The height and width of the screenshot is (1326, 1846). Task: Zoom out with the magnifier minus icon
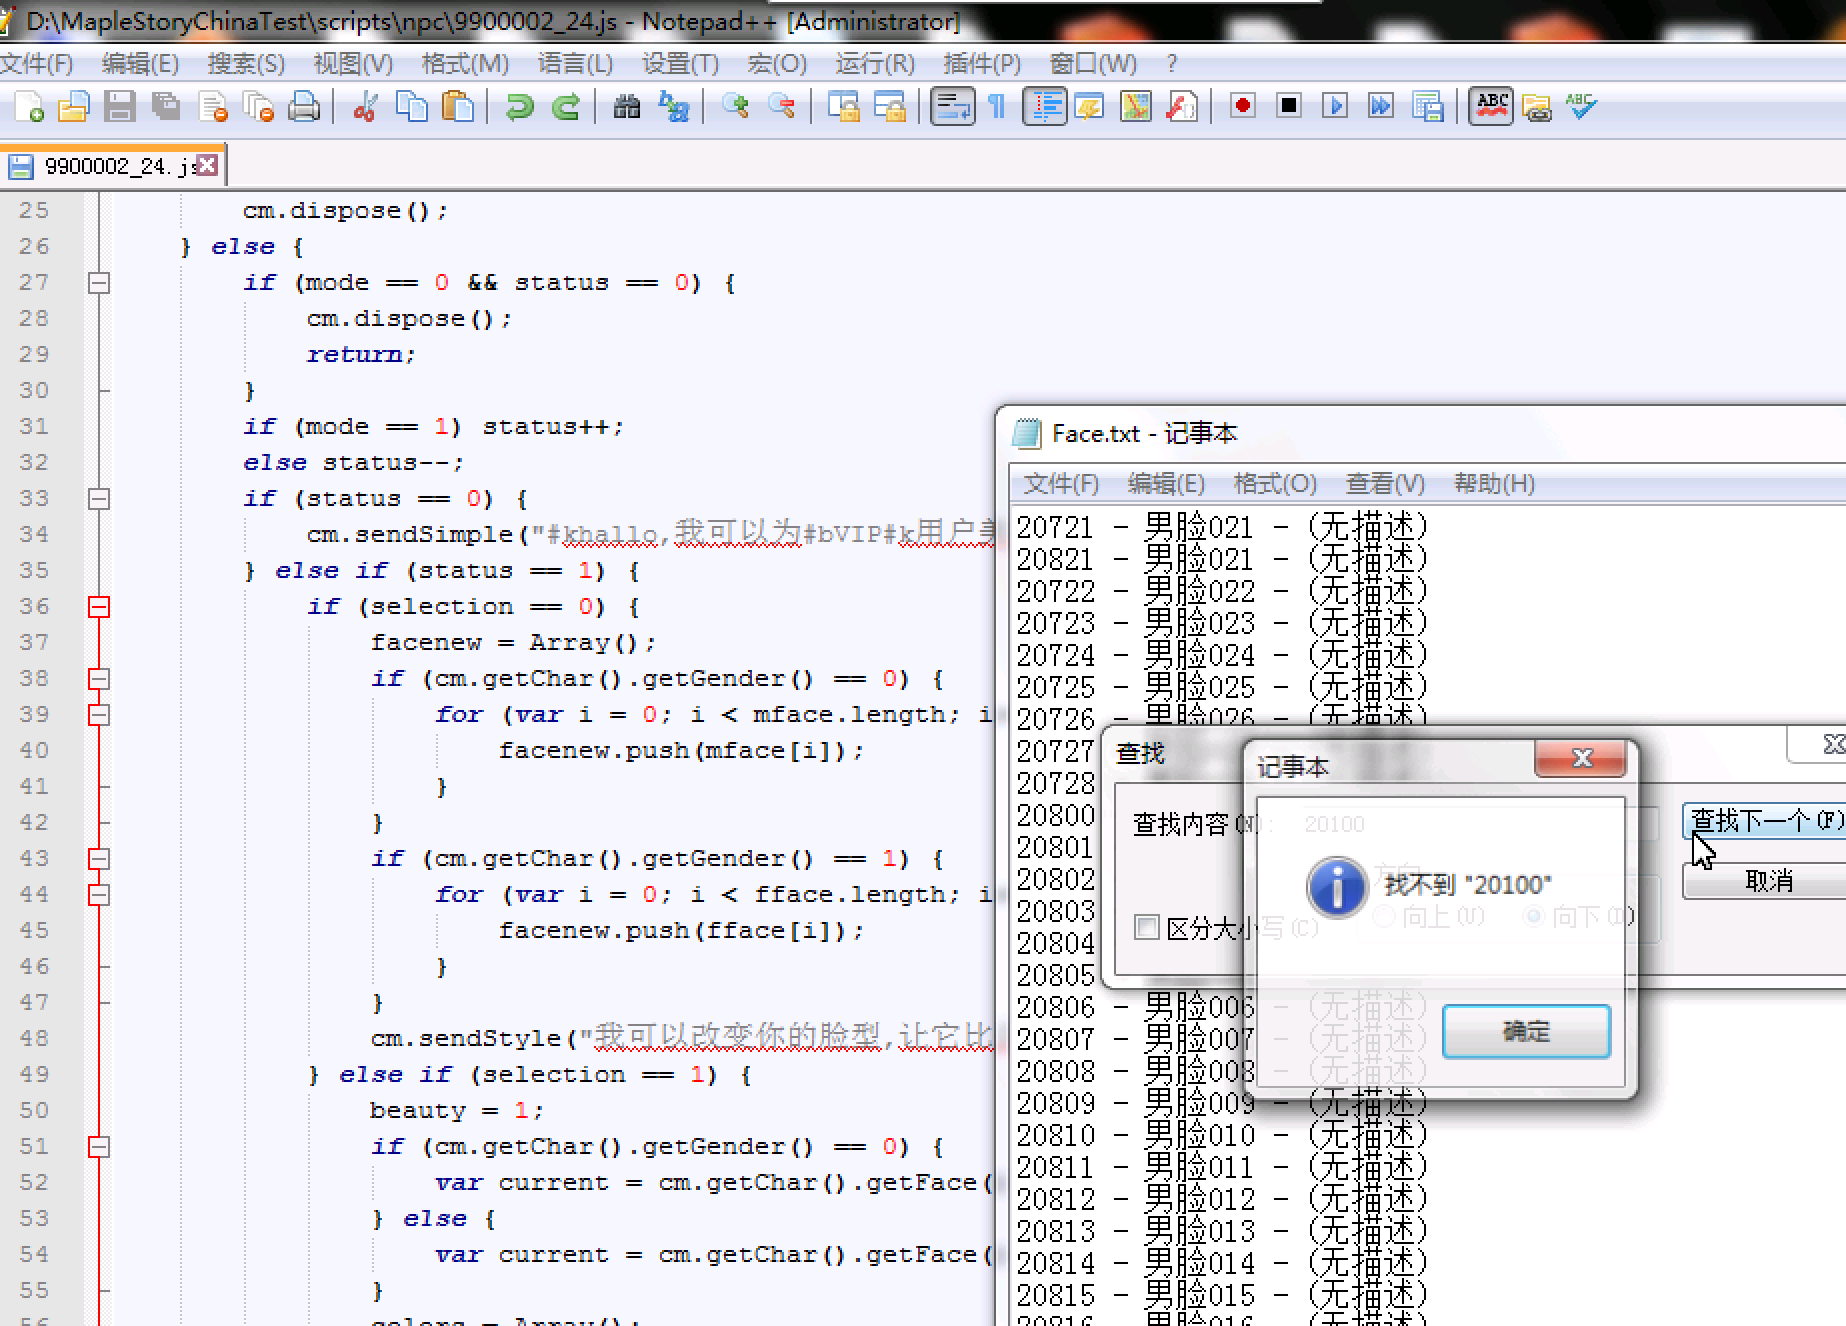point(782,107)
